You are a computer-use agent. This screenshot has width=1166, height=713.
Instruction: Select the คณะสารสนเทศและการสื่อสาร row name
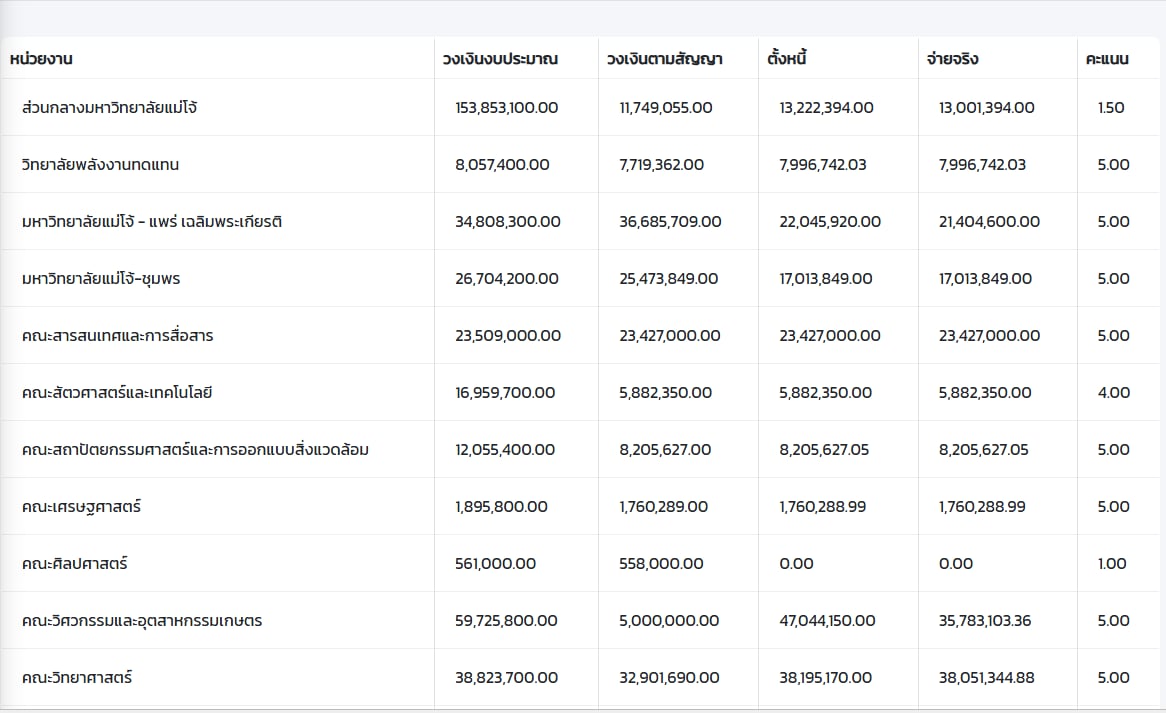[117, 335]
